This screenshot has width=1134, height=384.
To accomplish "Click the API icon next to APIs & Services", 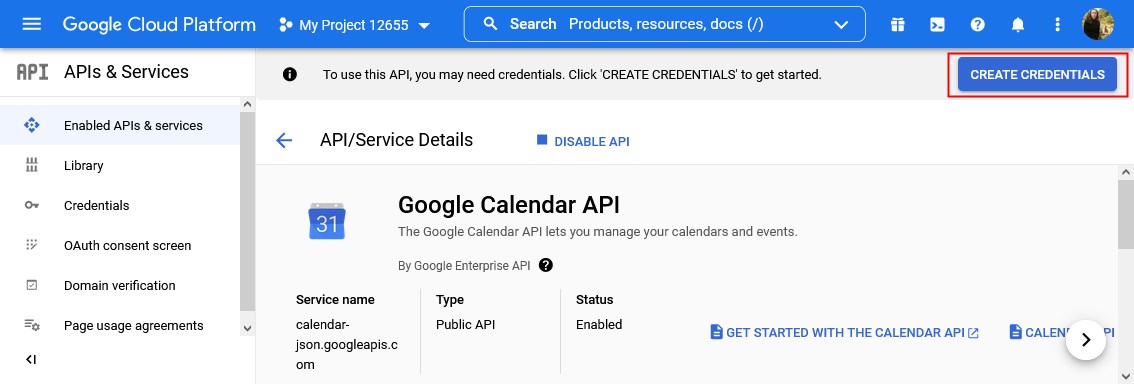I will tap(33, 72).
